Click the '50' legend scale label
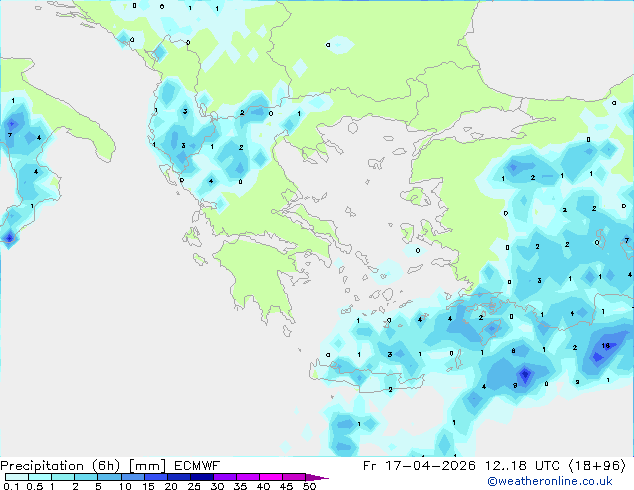The image size is (634, 490). pyautogui.click(x=309, y=486)
